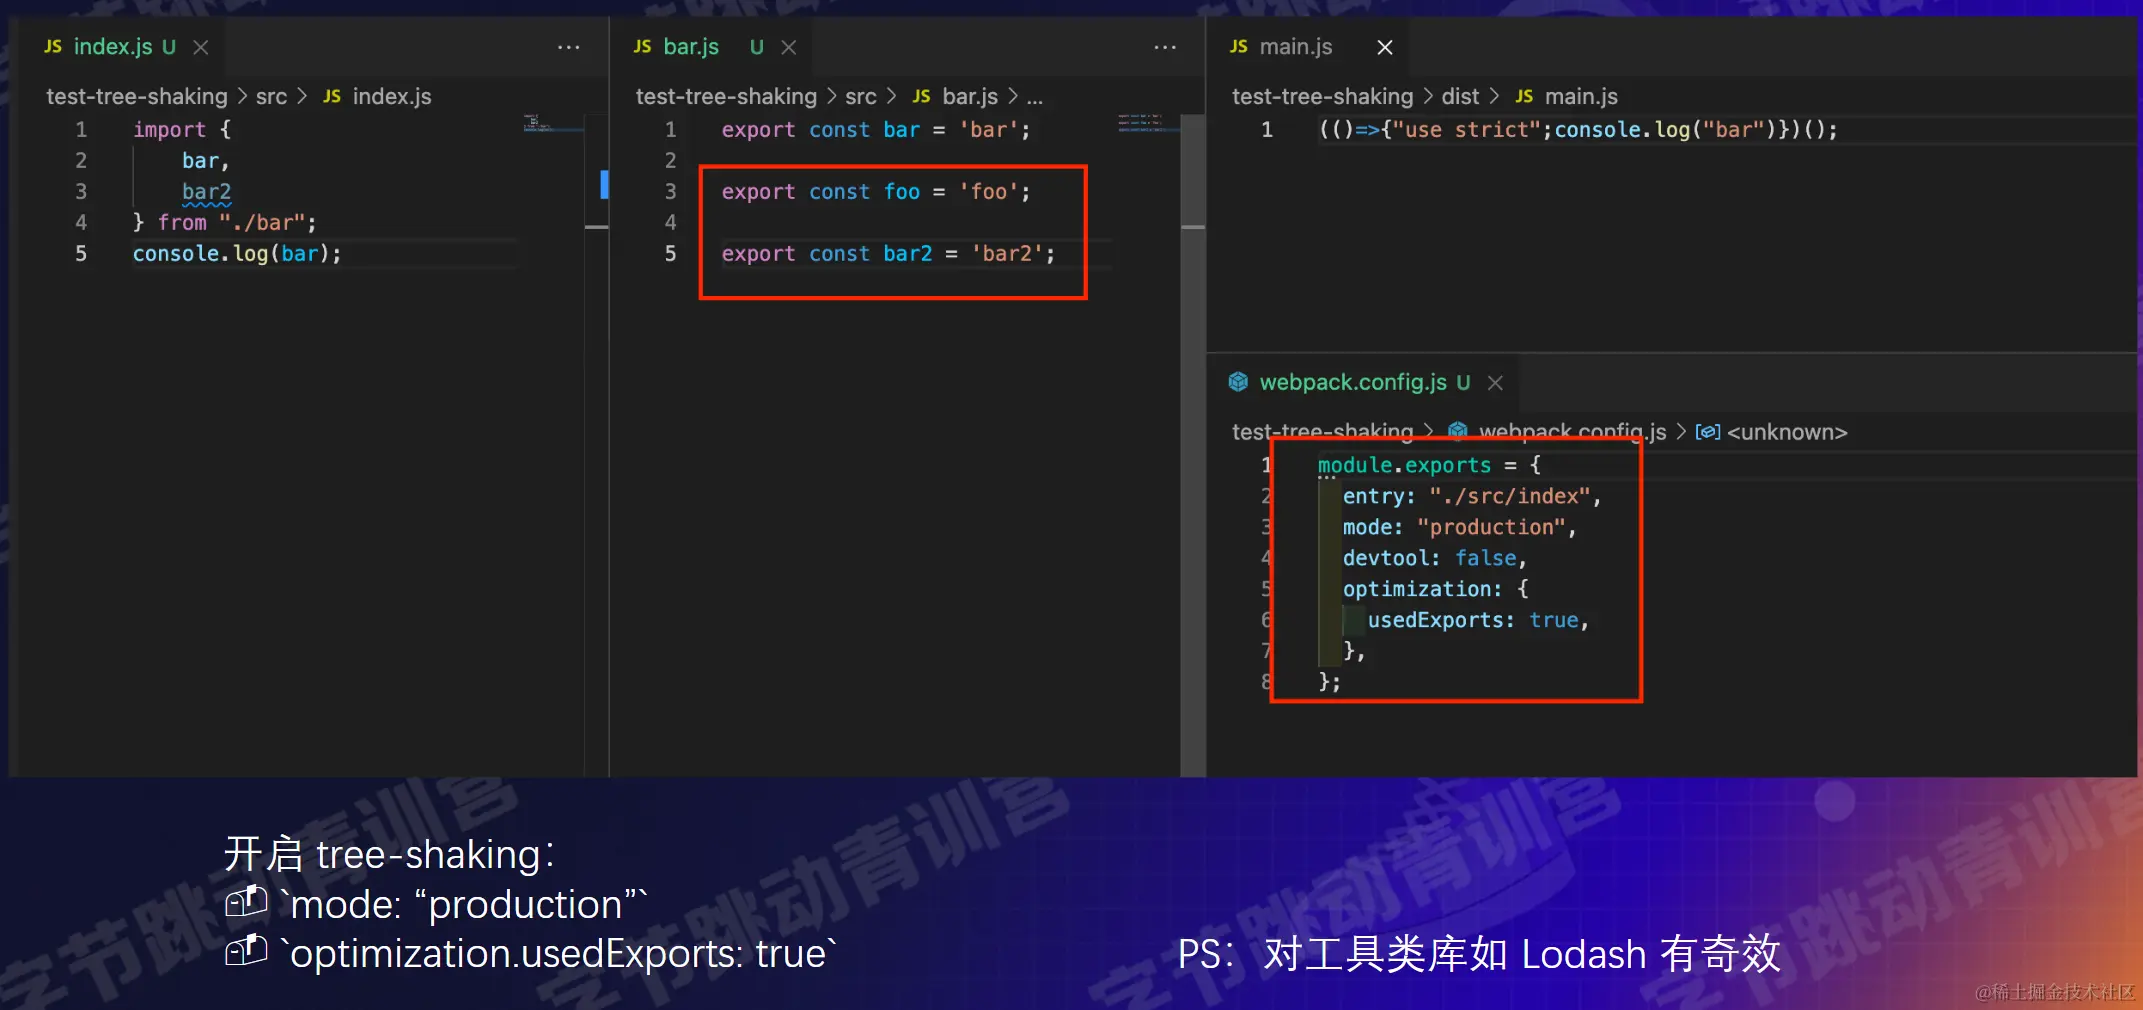Image resolution: width=2143 pixels, height=1010 pixels.
Task: Expand the ellipsis breadcrumb in bar.js editor
Action: tap(1035, 97)
